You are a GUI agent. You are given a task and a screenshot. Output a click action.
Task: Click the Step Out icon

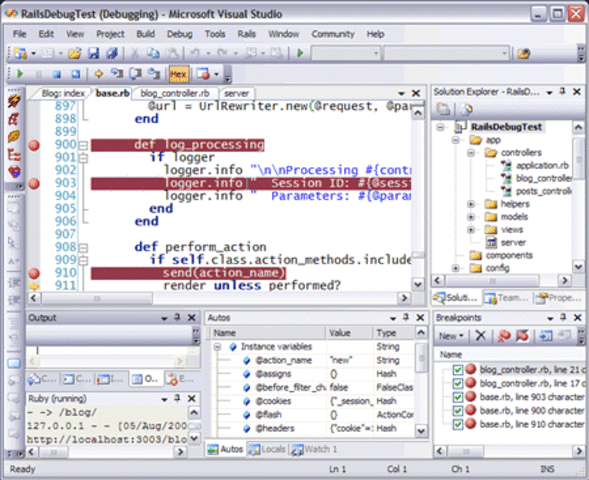tap(154, 74)
